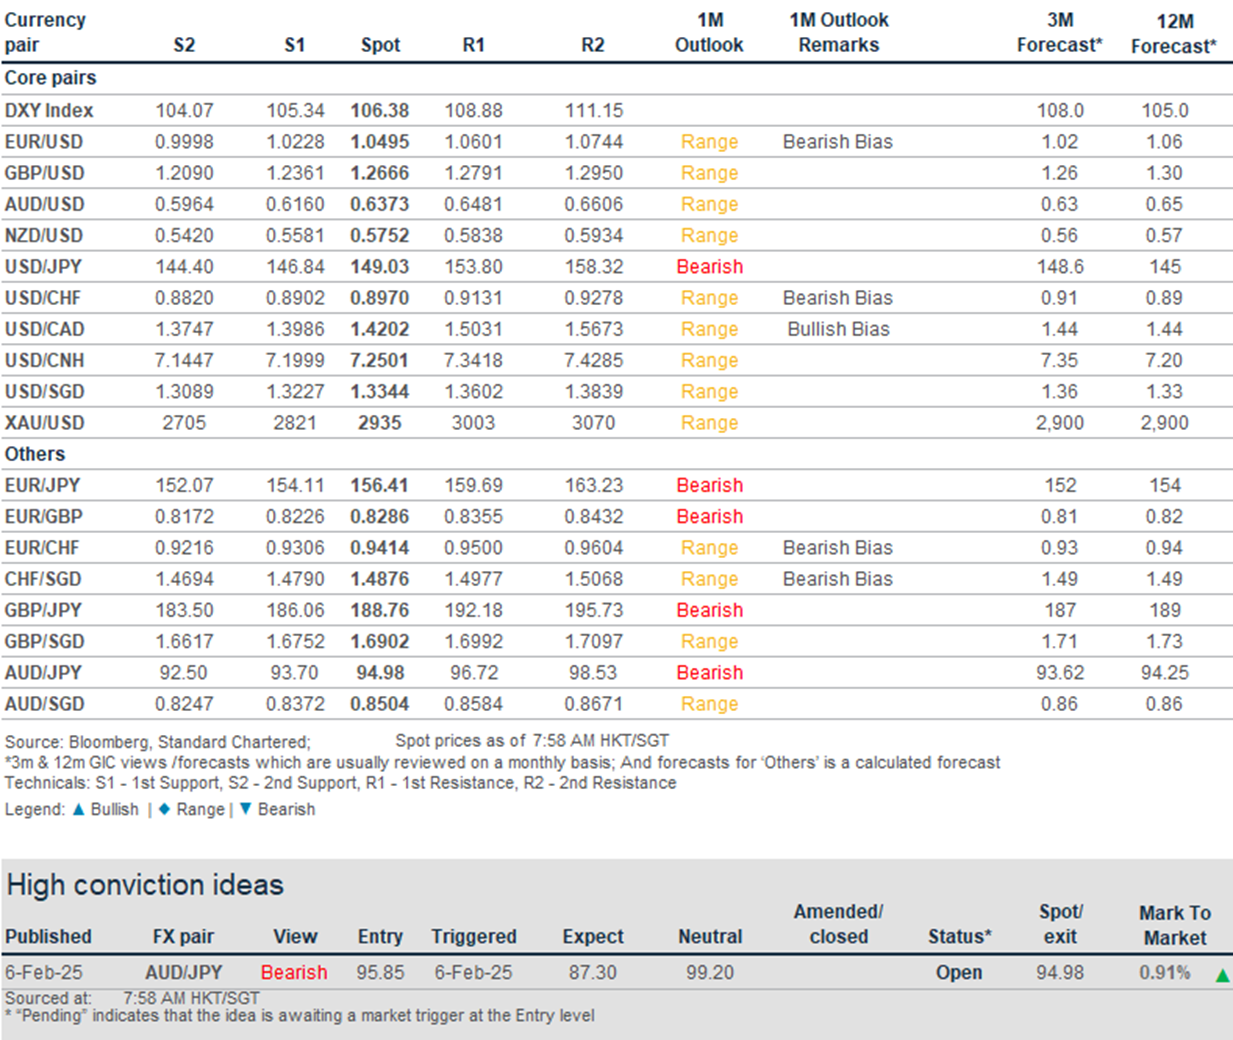Click the Sourced at 7:58 AM HKT/SGT note

click(x=132, y=998)
